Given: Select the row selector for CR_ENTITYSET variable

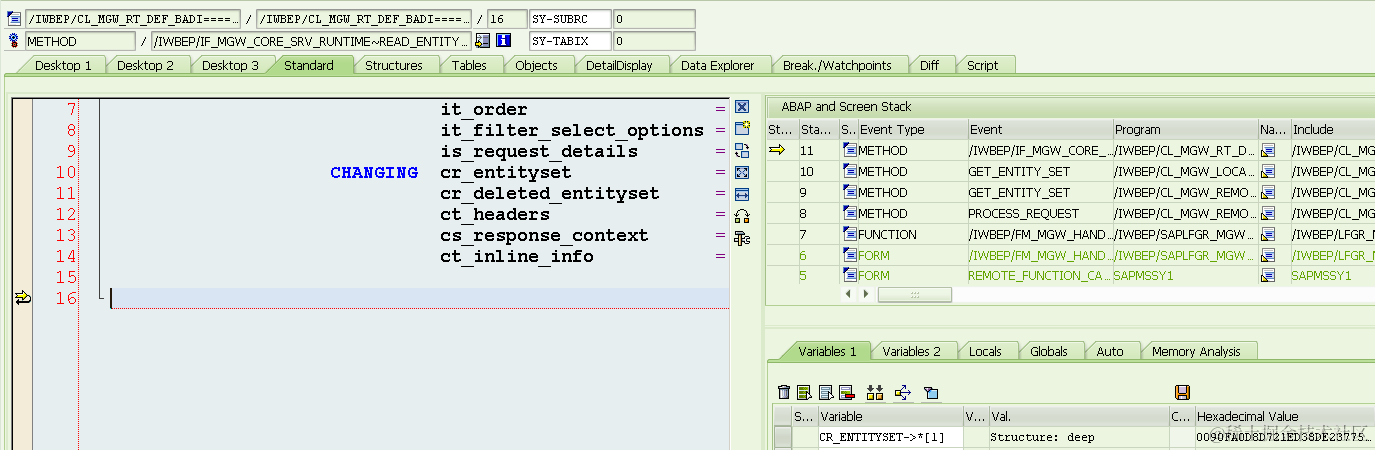Looking at the screenshot, I should [x=782, y=437].
